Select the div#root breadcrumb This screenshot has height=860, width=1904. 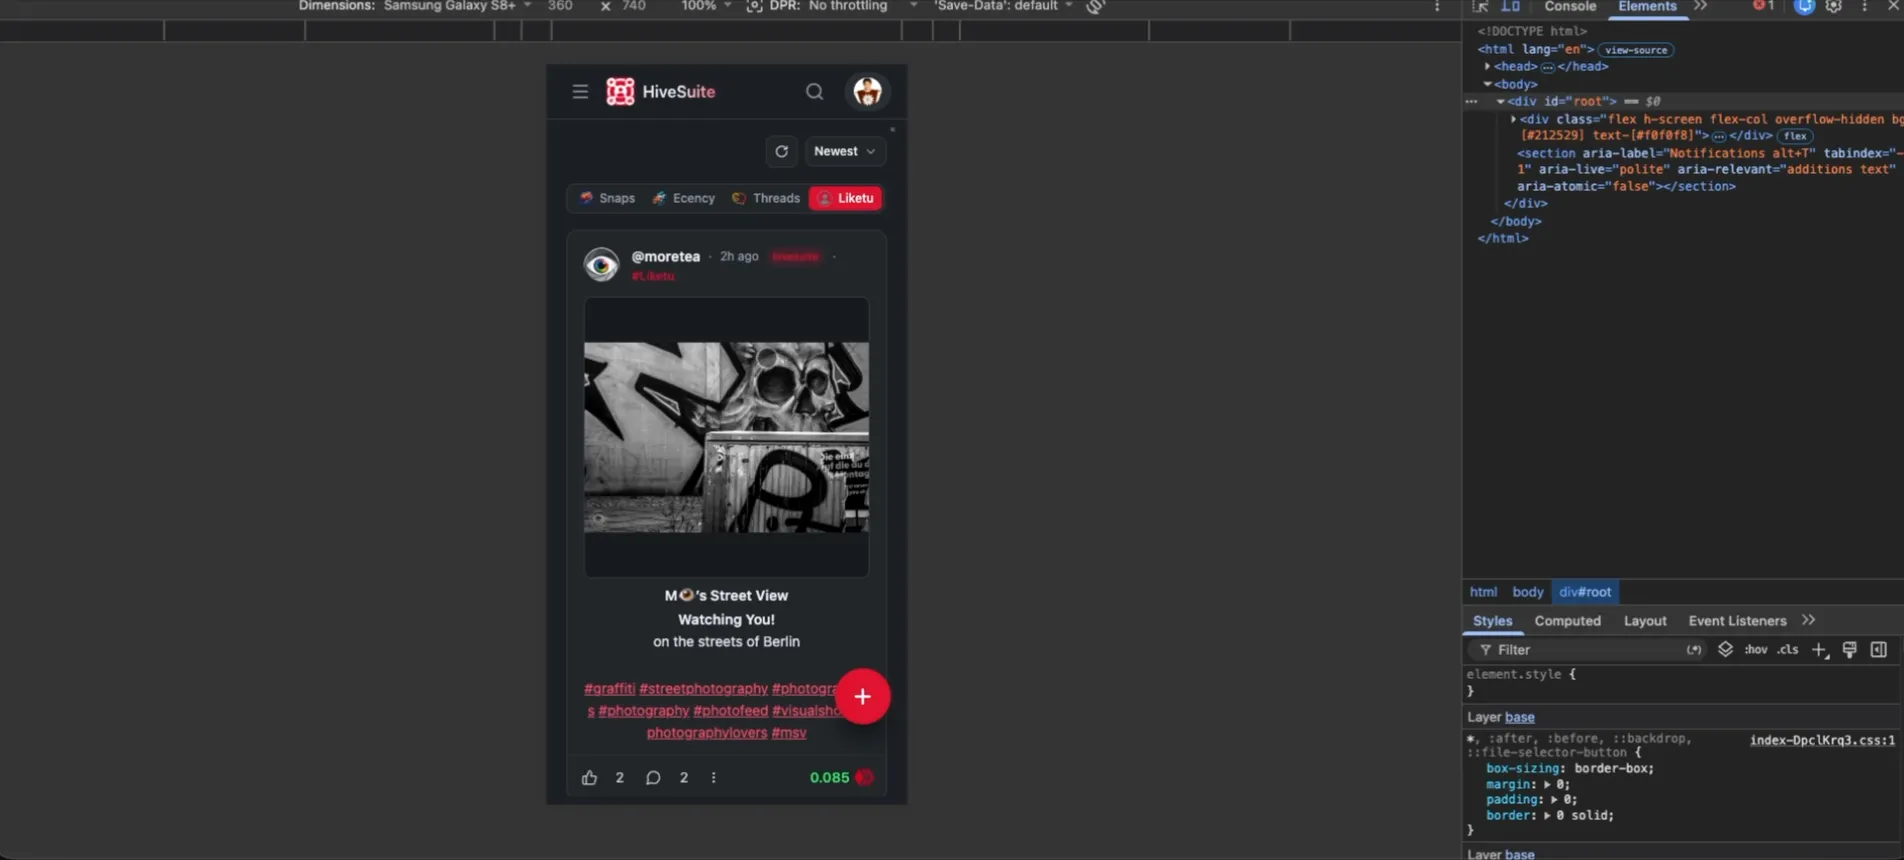[1586, 592]
